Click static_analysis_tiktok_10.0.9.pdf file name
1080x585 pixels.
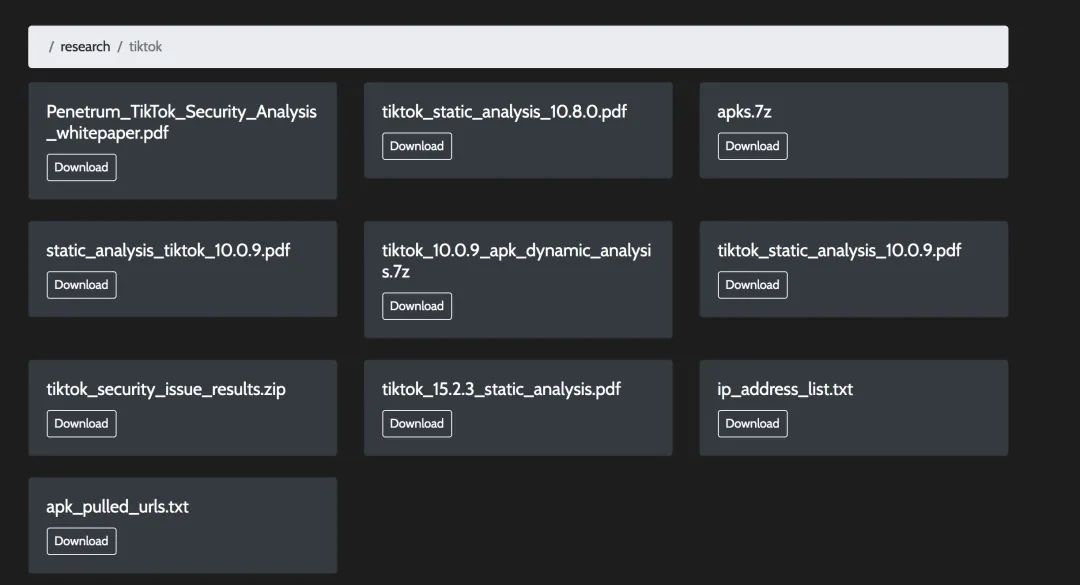[x=168, y=250]
